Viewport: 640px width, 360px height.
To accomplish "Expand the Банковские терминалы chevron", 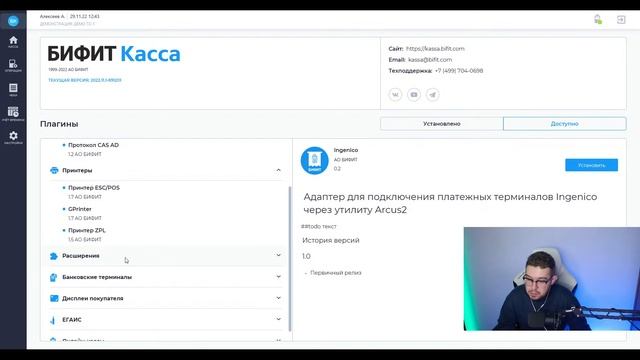I will coord(278,277).
